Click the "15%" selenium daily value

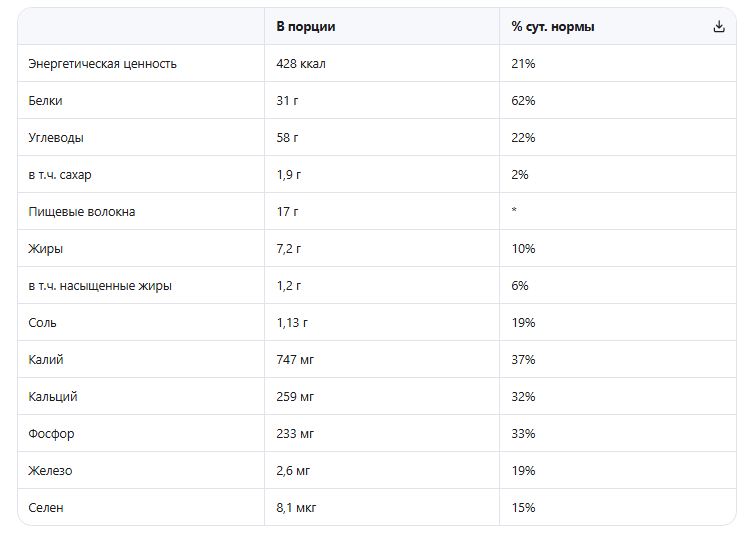[523, 508]
